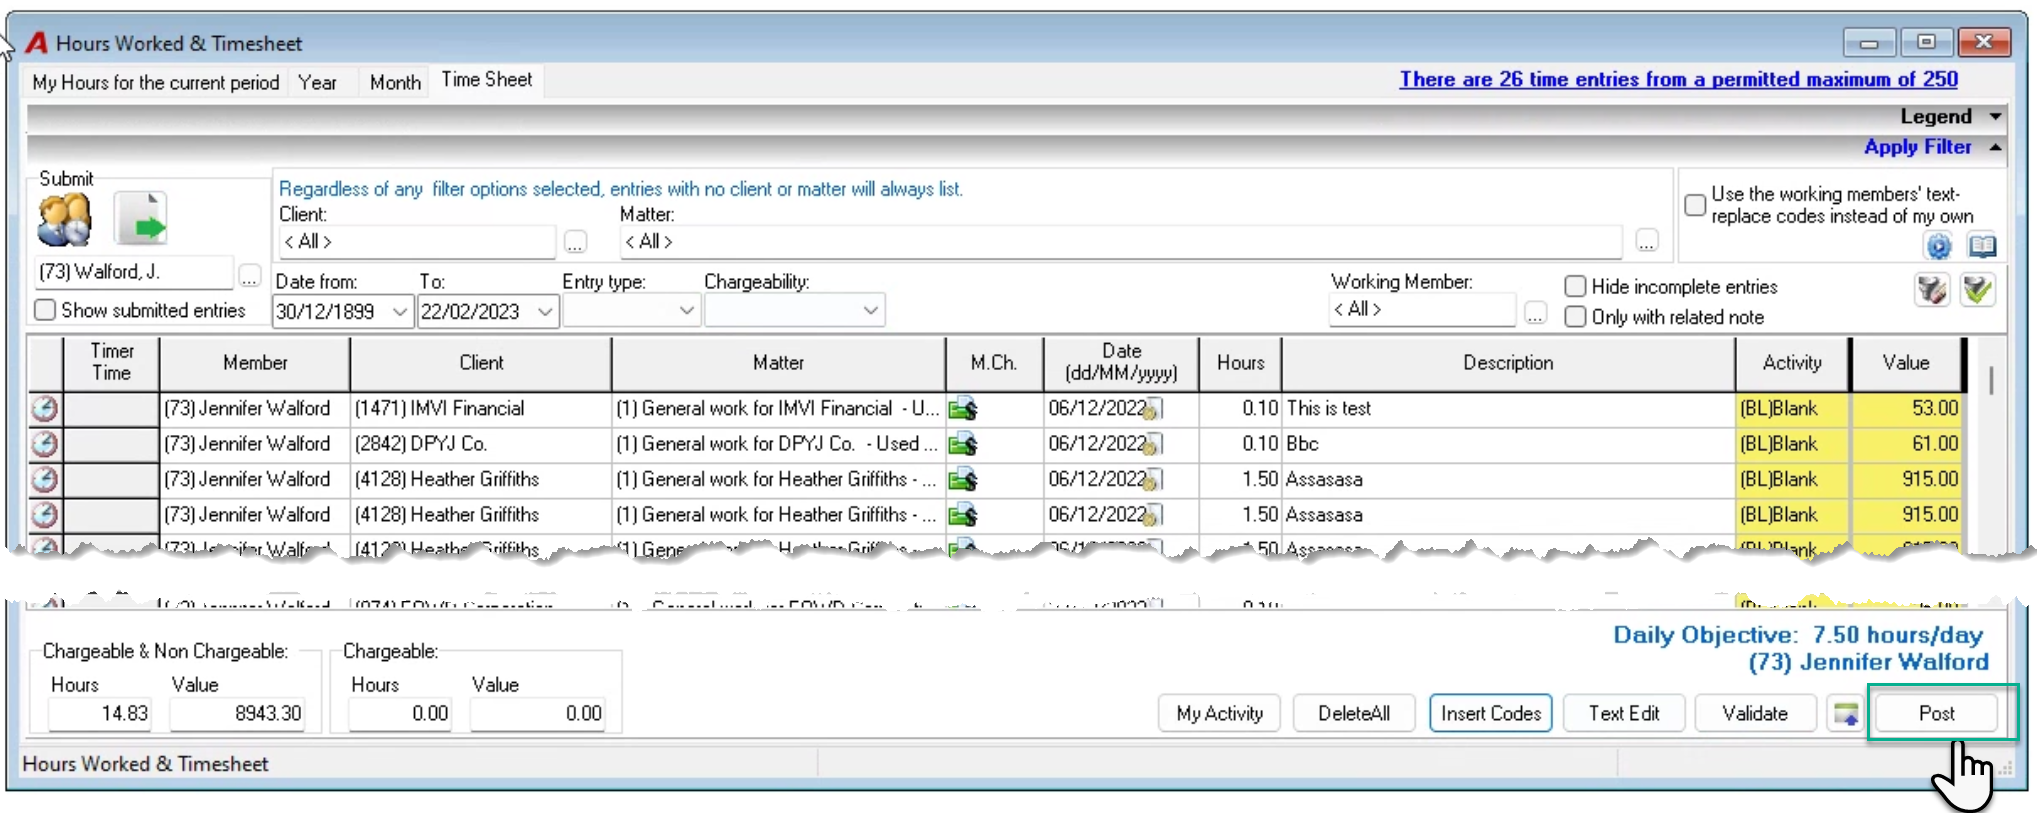This screenshot has height=813, width=2037.
Task: Click the submit green arrow document icon
Action: pyautogui.click(x=140, y=219)
